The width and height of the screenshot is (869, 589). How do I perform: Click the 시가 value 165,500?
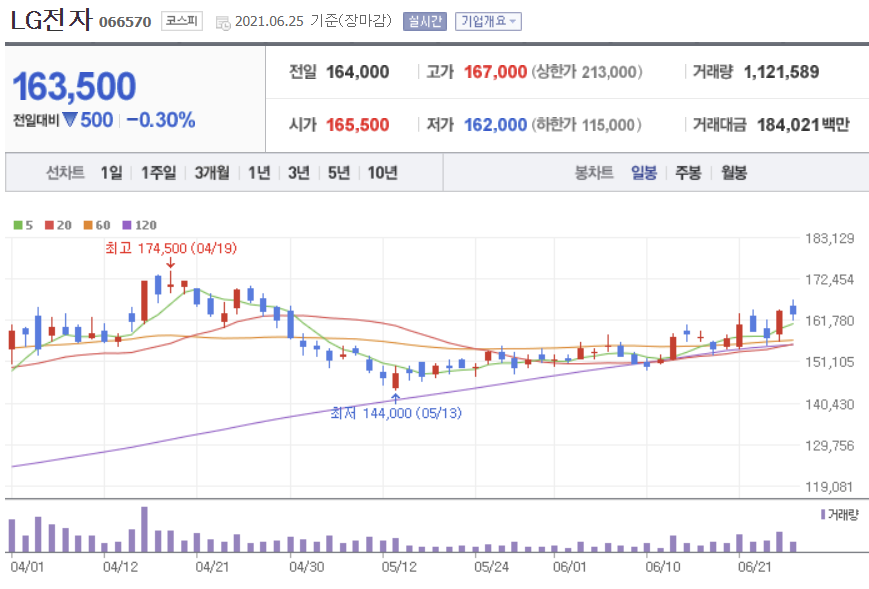[x=357, y=125]
